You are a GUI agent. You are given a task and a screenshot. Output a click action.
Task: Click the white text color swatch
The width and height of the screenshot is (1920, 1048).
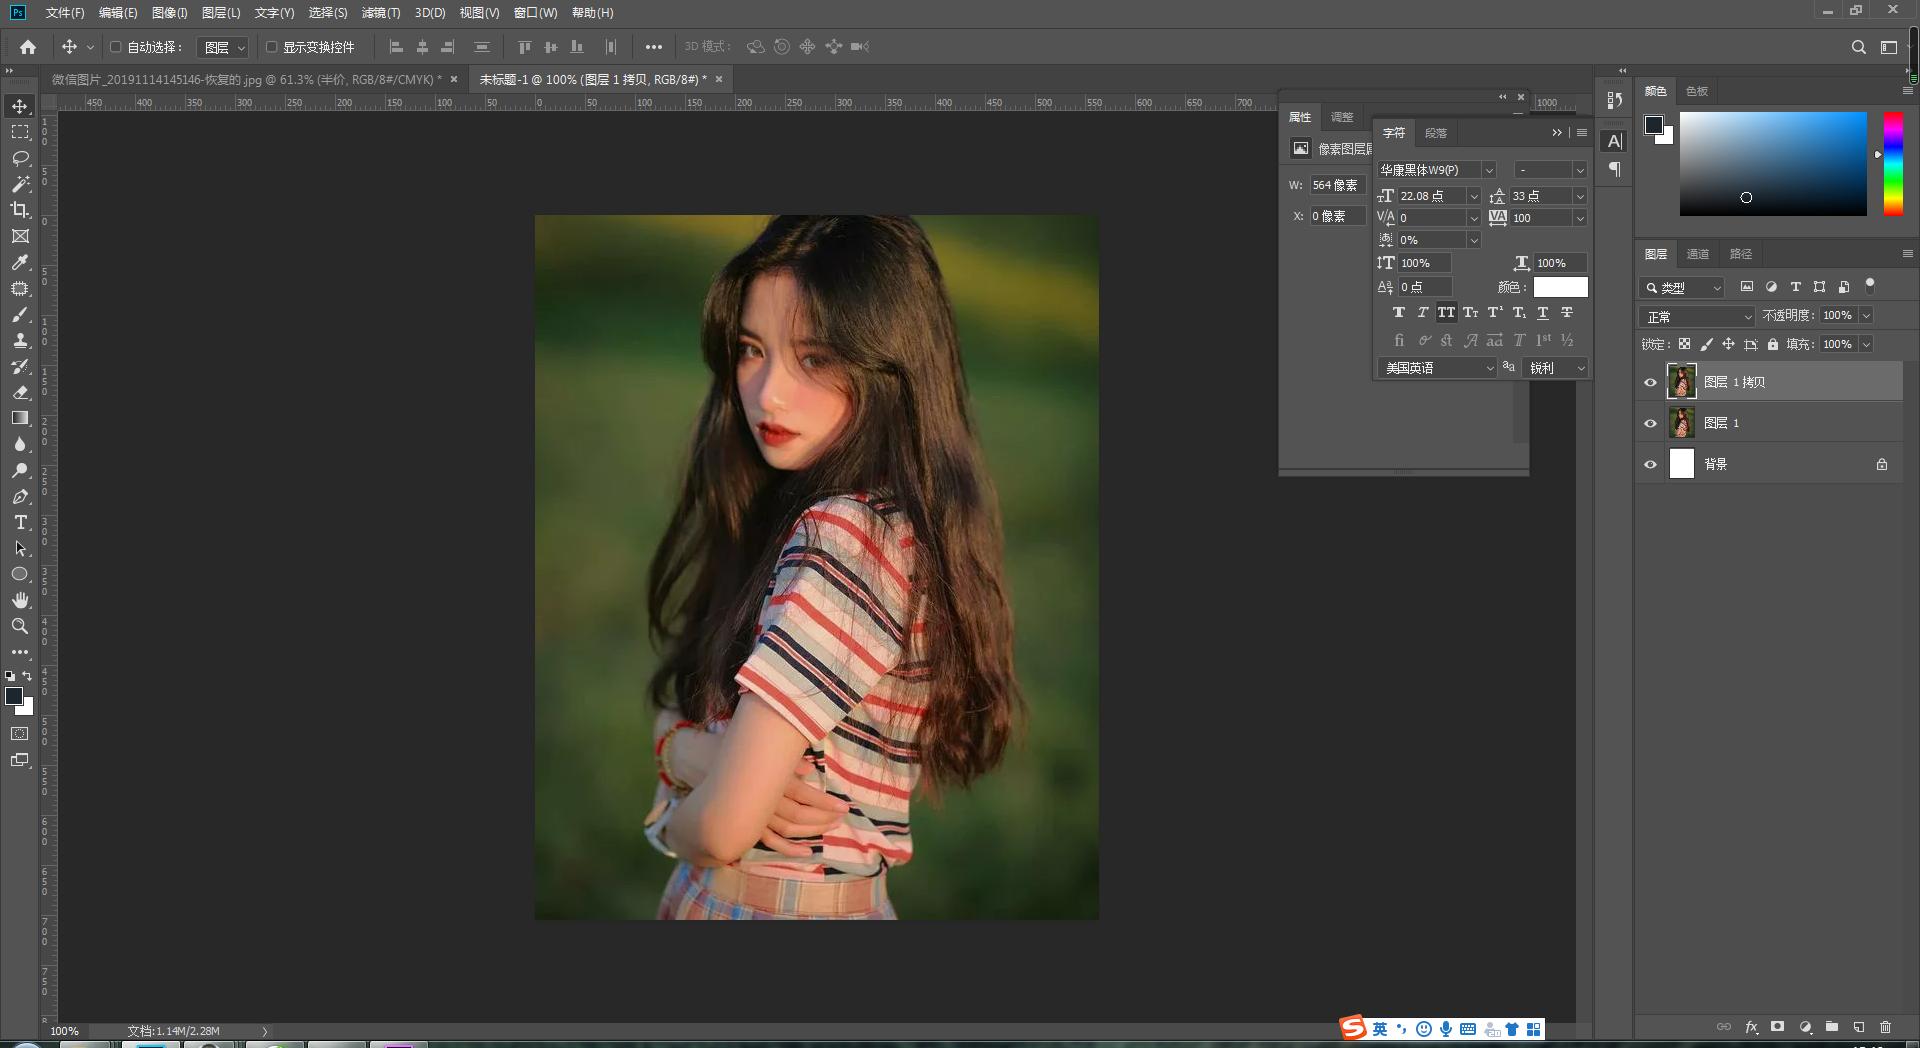click(x=1560, y=287)
